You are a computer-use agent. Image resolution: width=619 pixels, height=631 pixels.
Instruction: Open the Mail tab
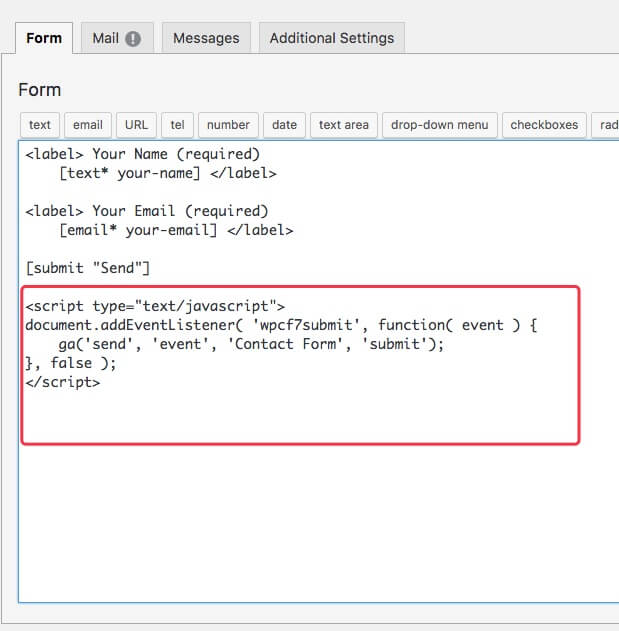pyautogui.click(x=107, y=38)
